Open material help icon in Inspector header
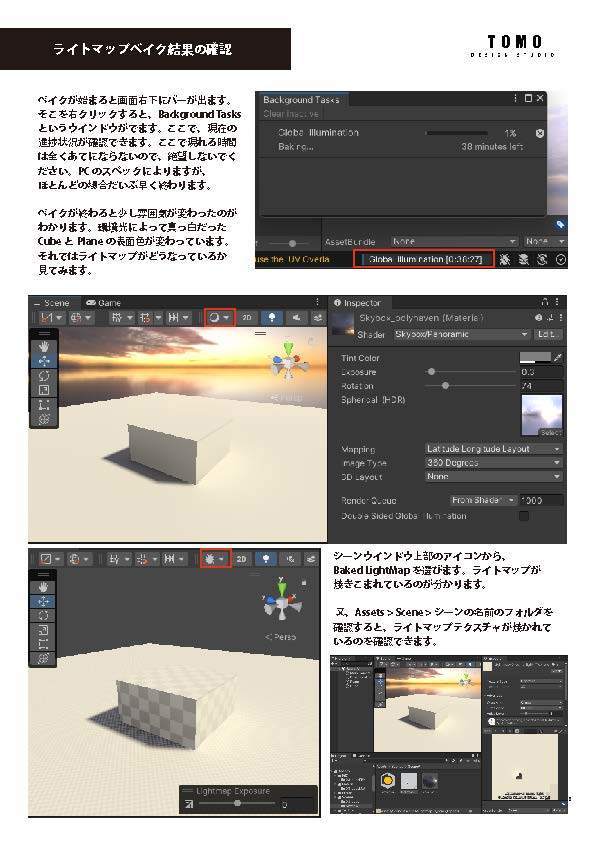Screen dimensions: 596x842 pos(539,318)
